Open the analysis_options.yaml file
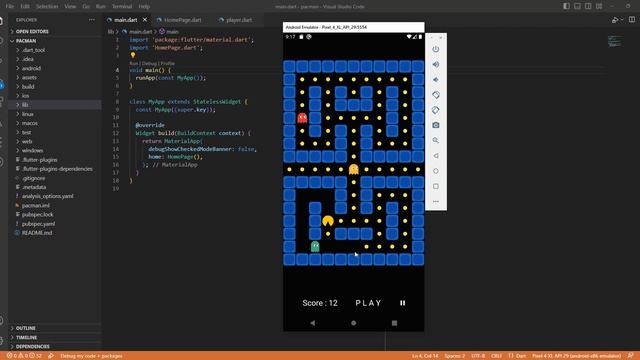The image size is (640, 360). [x=55, y=196]
